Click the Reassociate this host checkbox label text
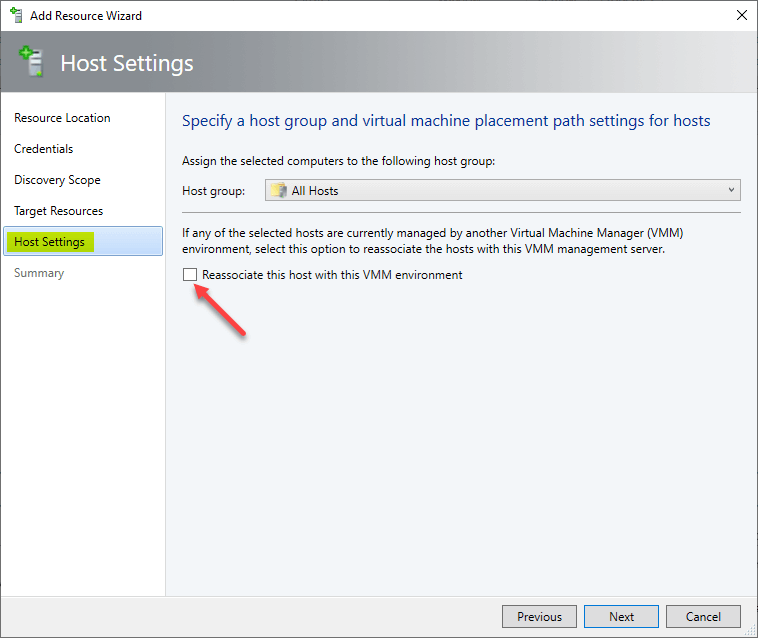Screen dimensions: 758x638 (332, 275)
